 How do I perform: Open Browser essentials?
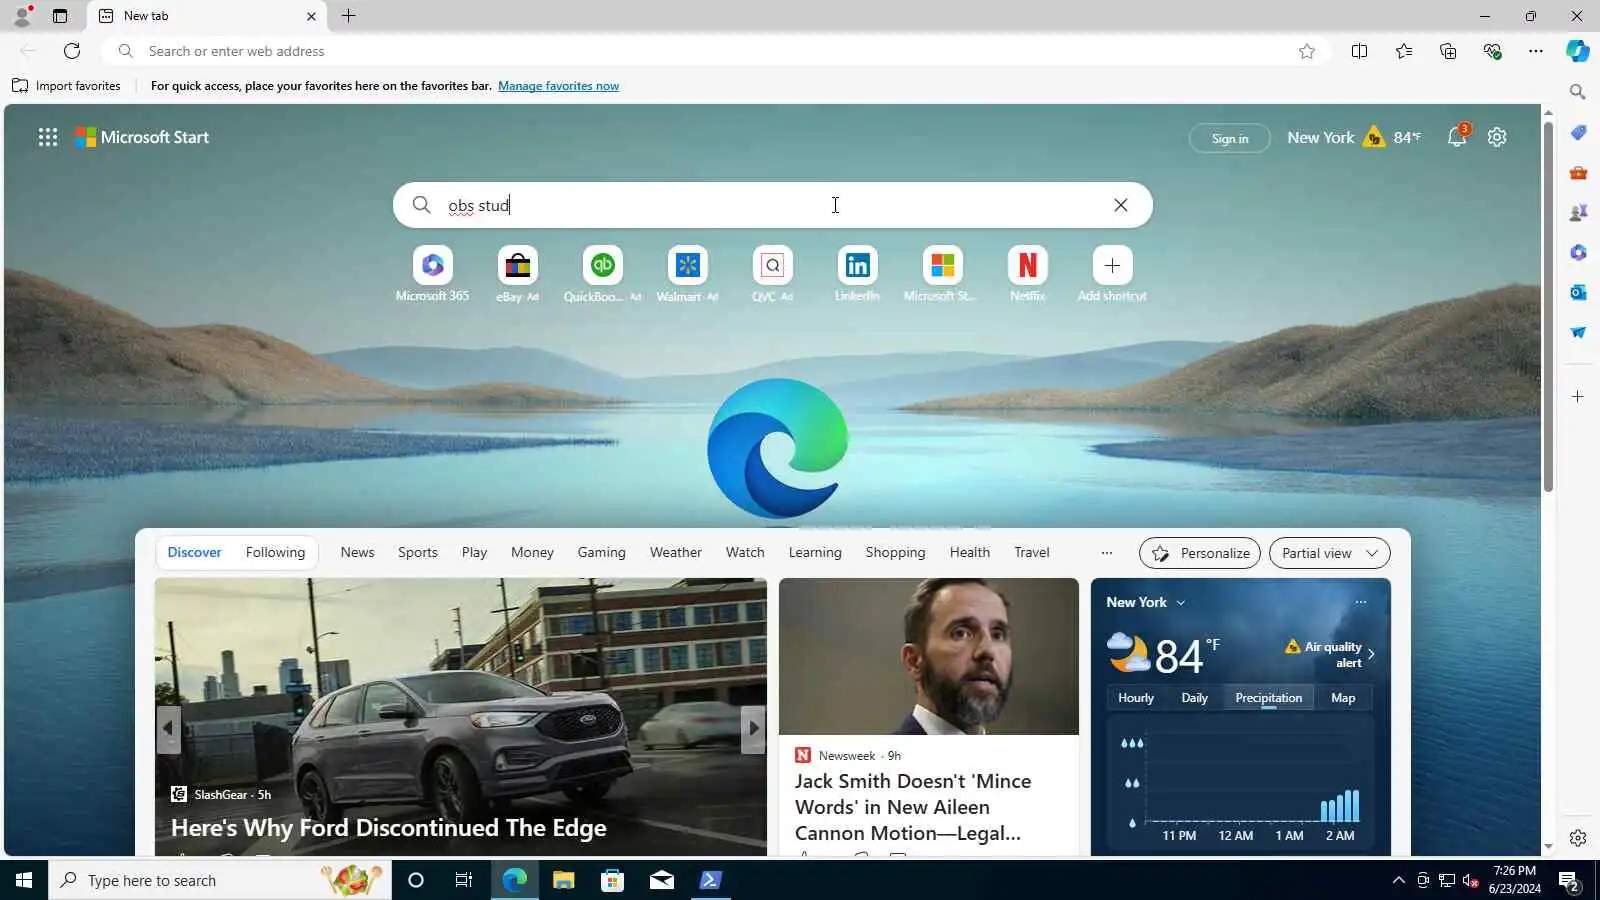tap(1492, 51)
